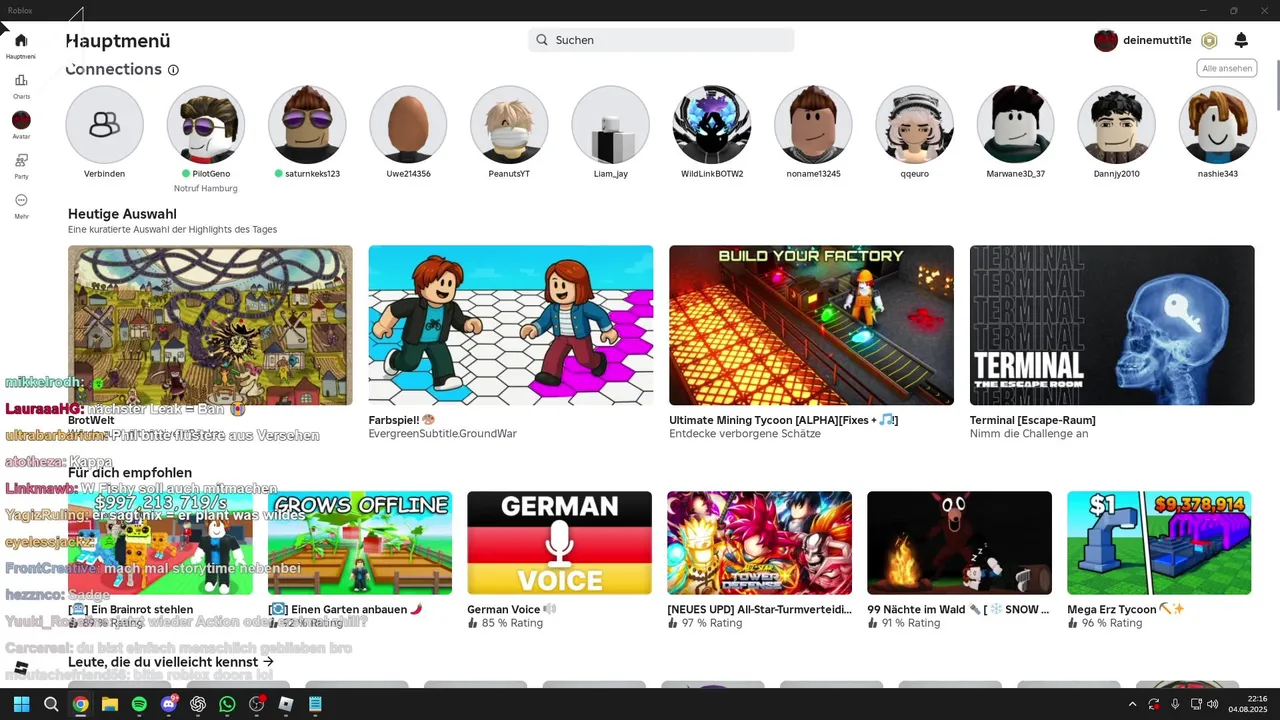Click the update sync tray icon
1280x720 pixels.
tap(1154, 704)
